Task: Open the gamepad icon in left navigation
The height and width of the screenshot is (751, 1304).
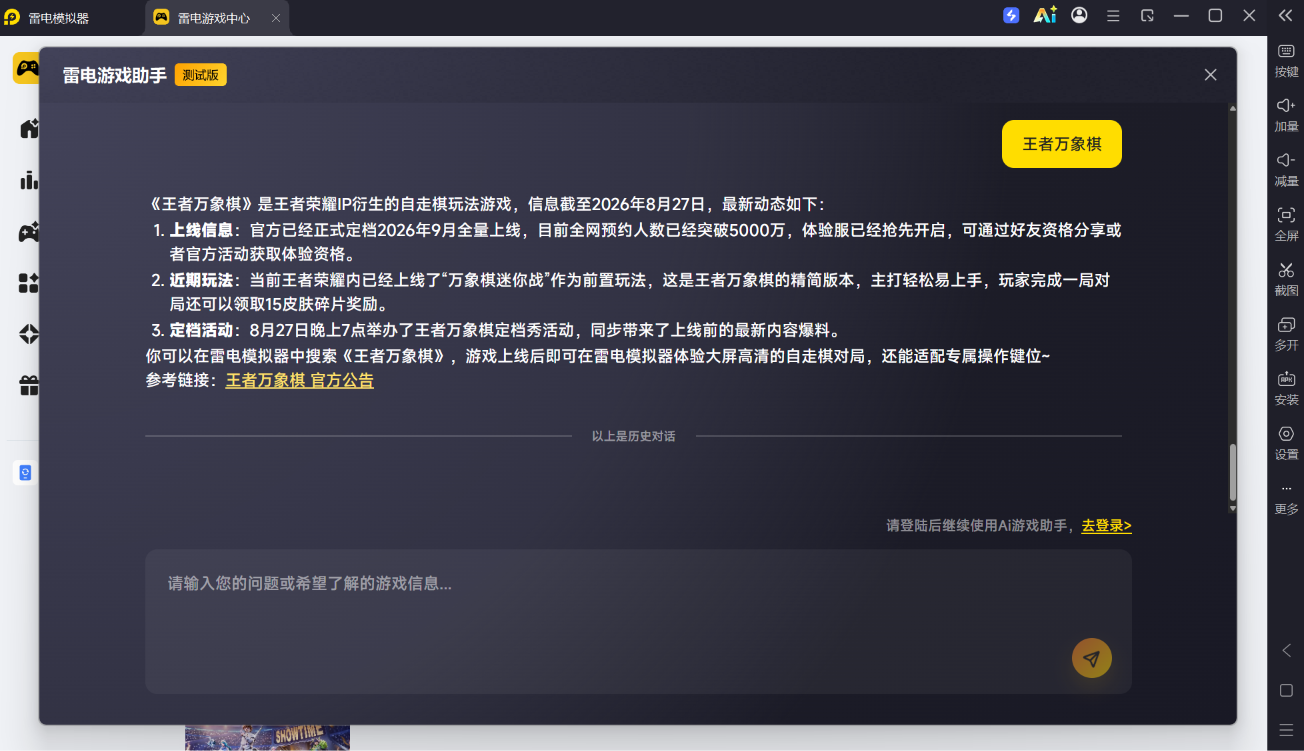Action: 29,232
